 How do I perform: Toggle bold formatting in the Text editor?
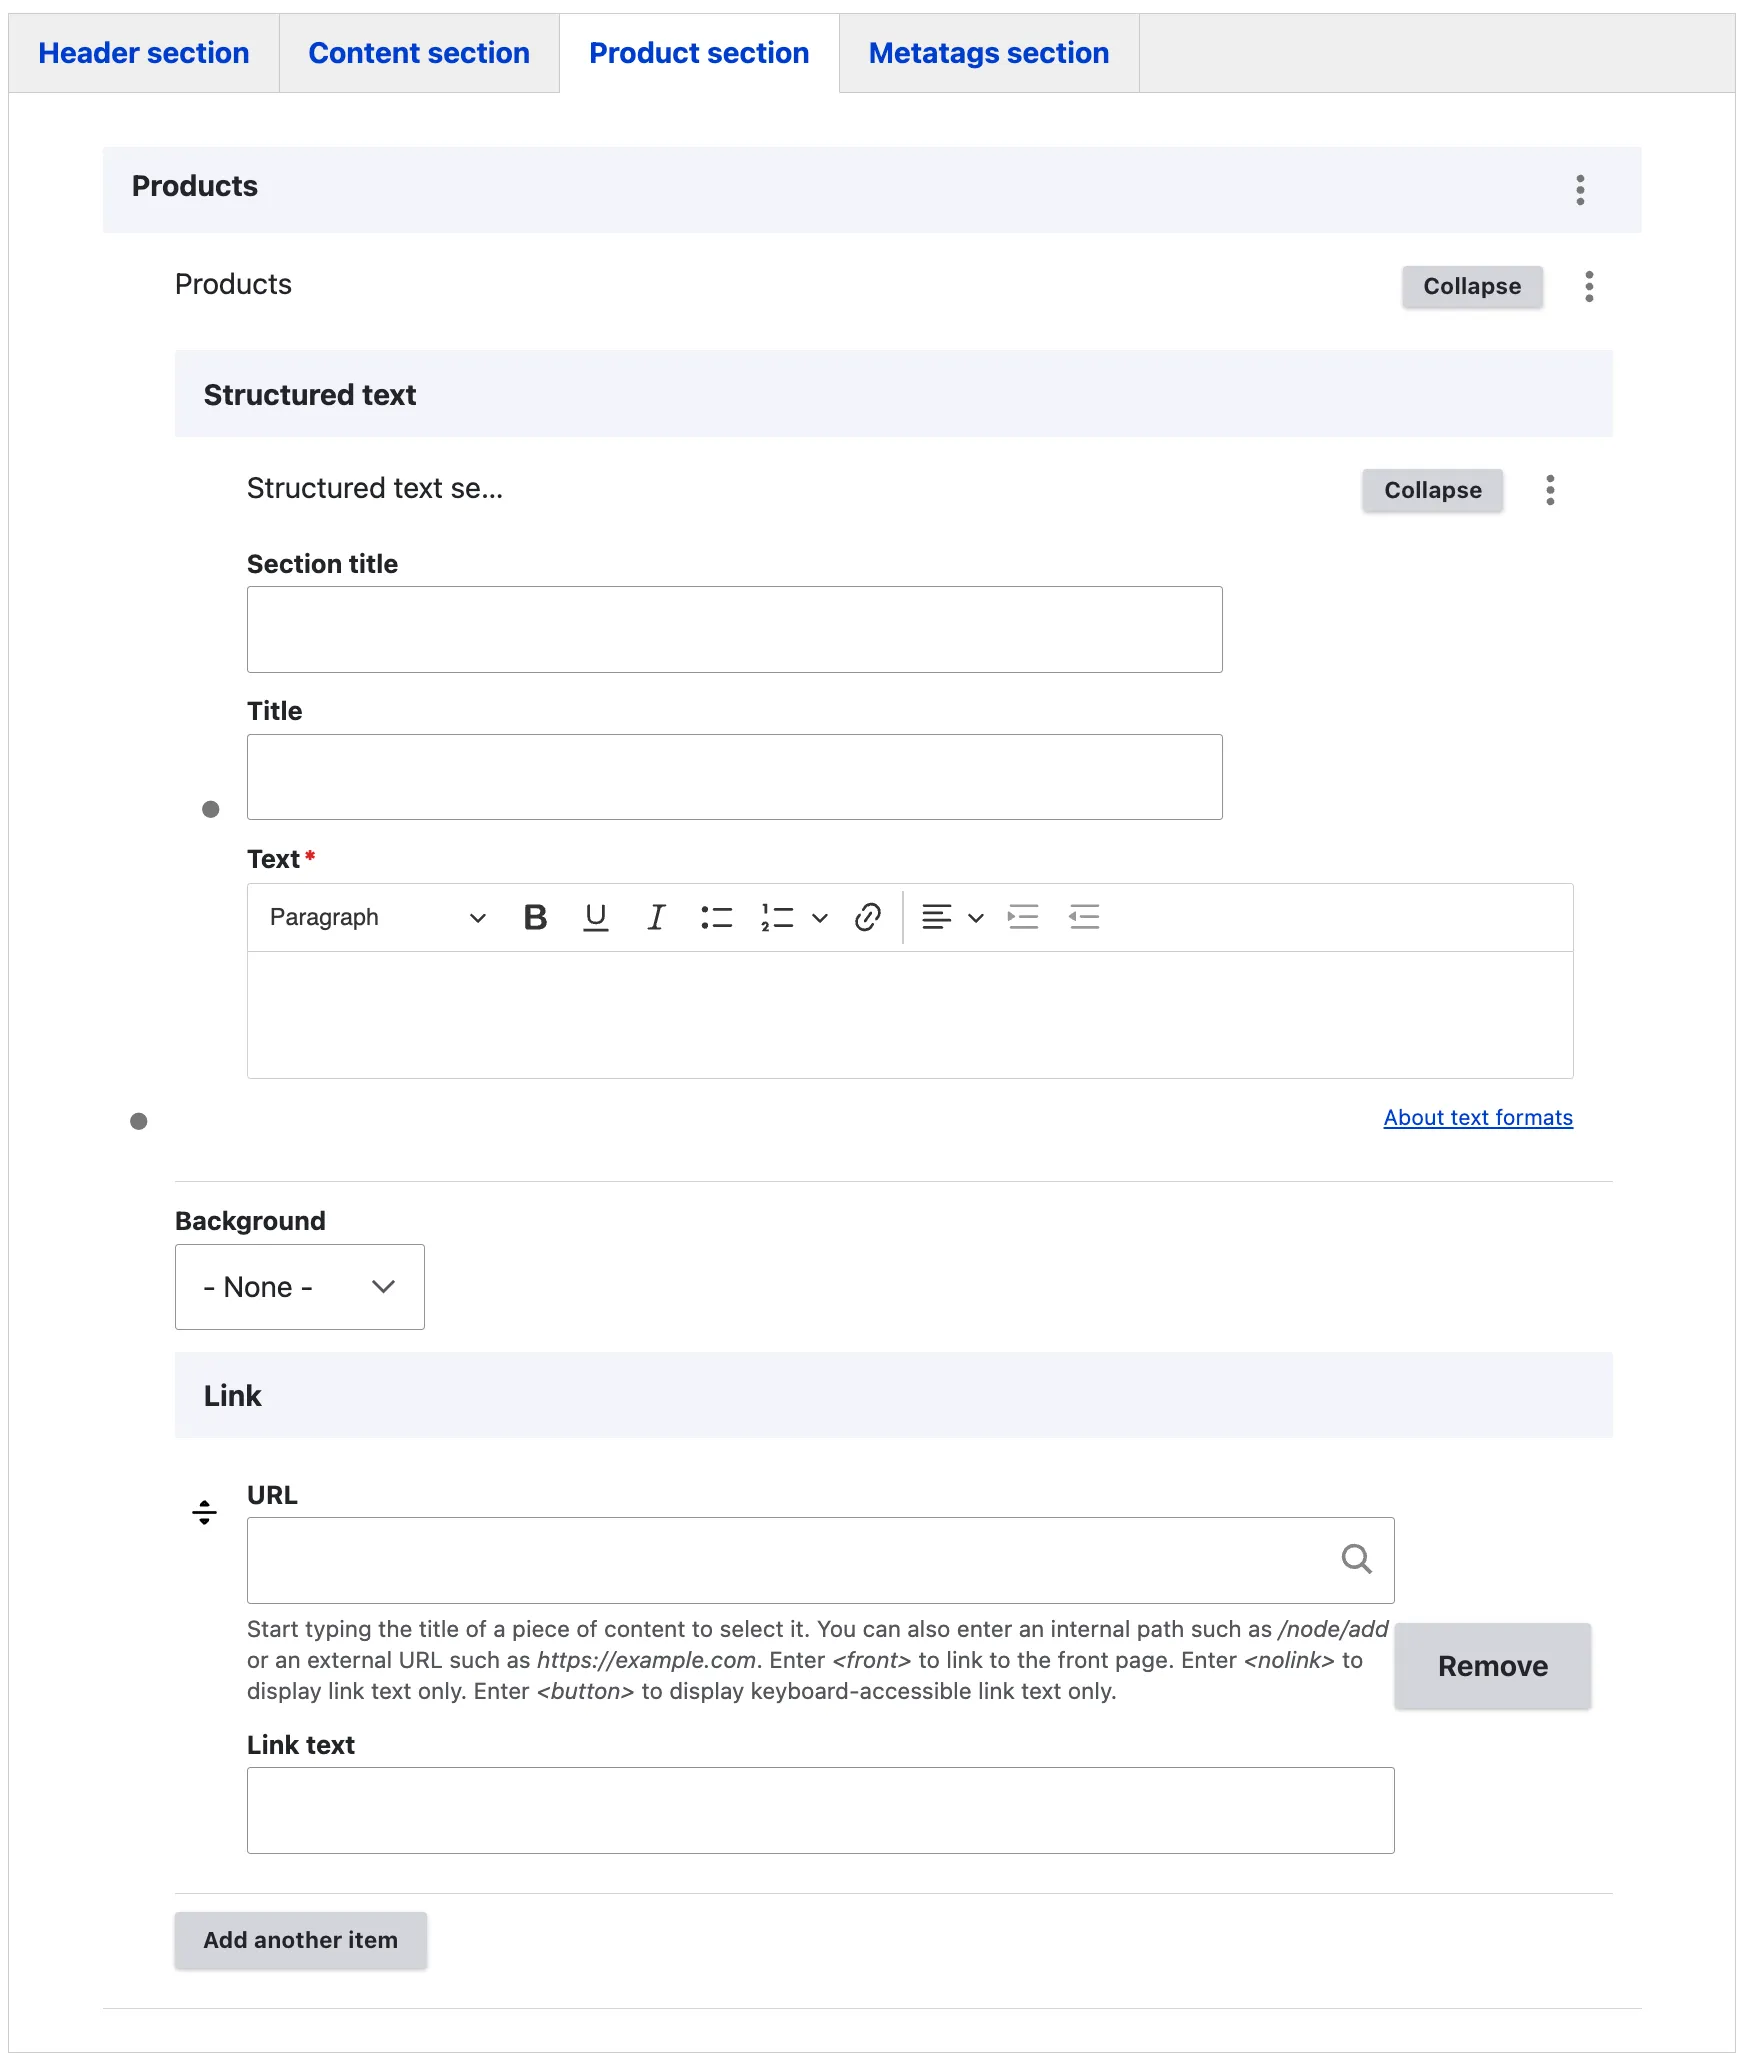(535, 917)
